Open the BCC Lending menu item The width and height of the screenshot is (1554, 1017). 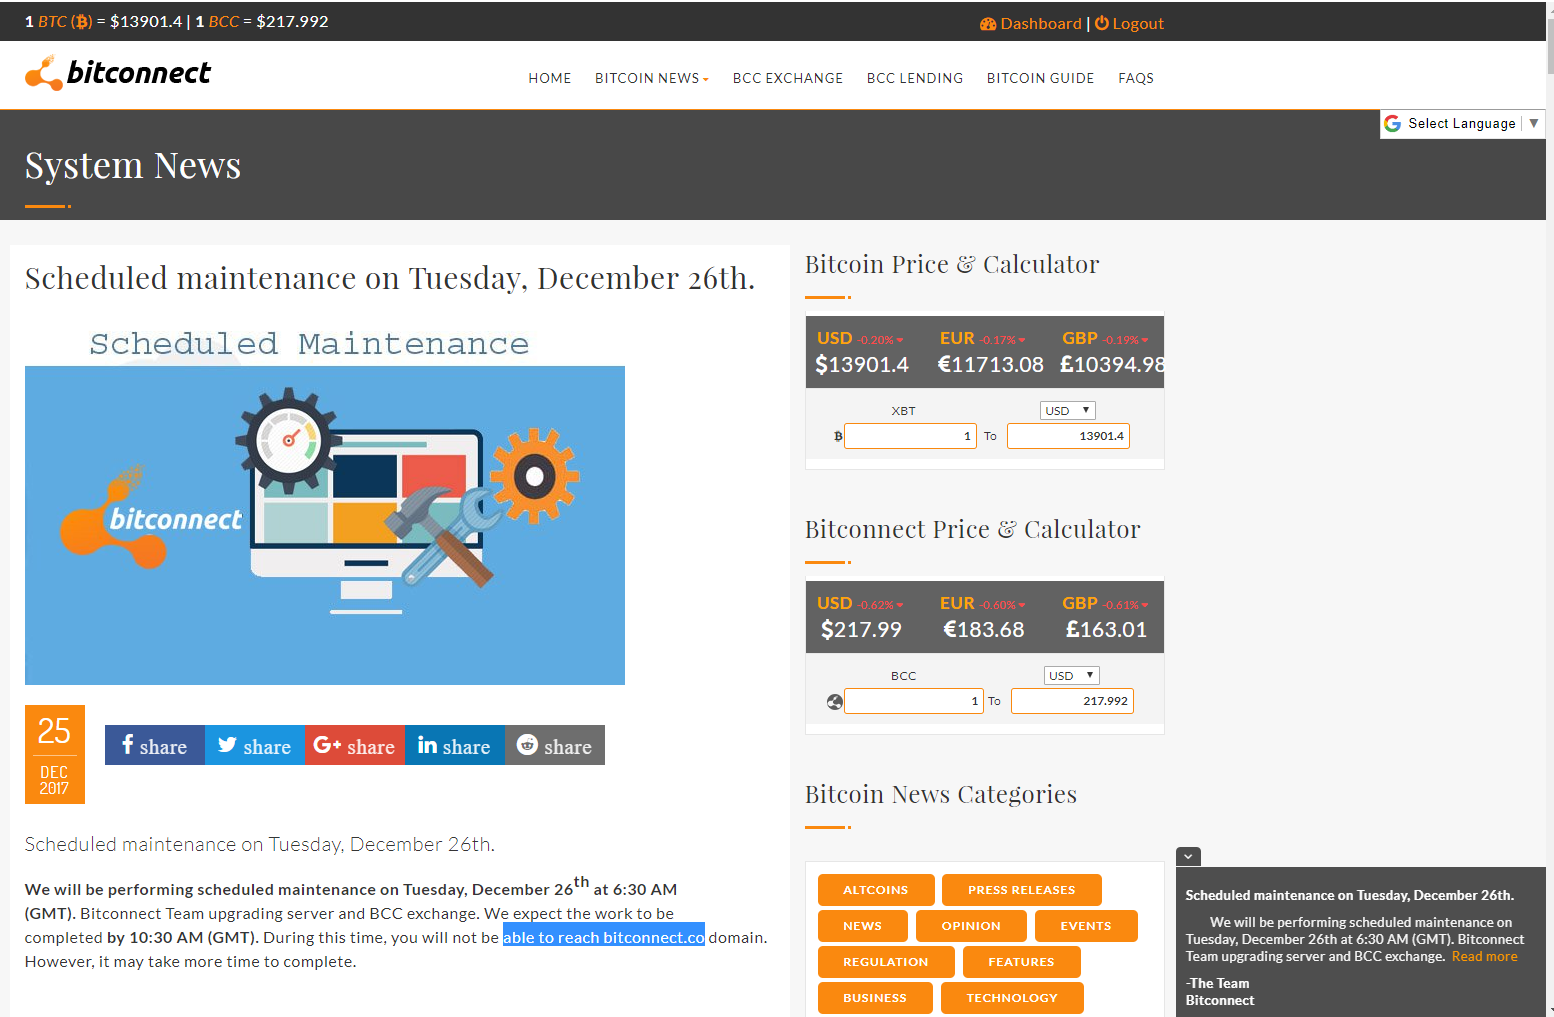point(915,78)
